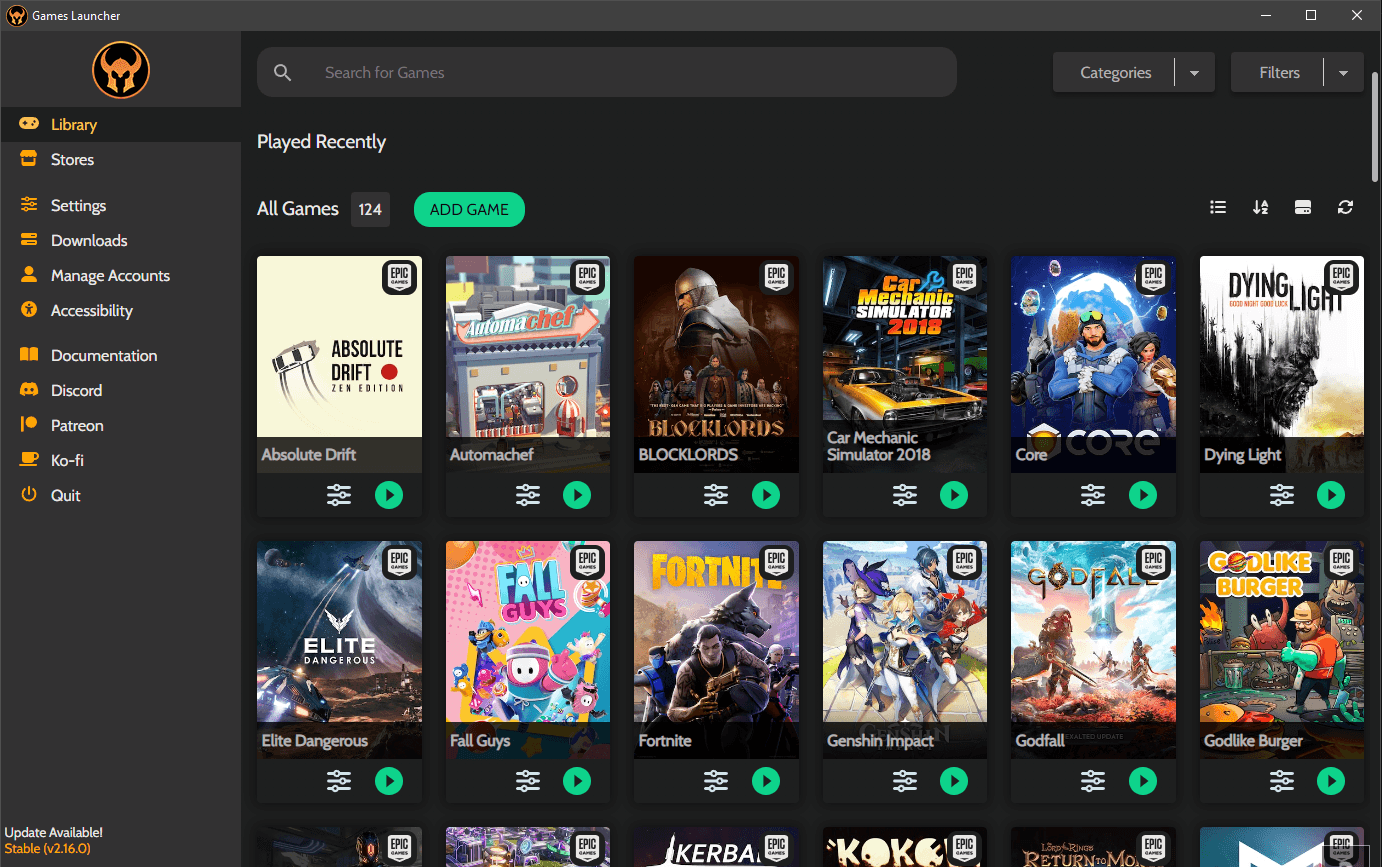Click the Elite Dangerous title label
Screen dimensions: 1382x867
coord(315,741)
